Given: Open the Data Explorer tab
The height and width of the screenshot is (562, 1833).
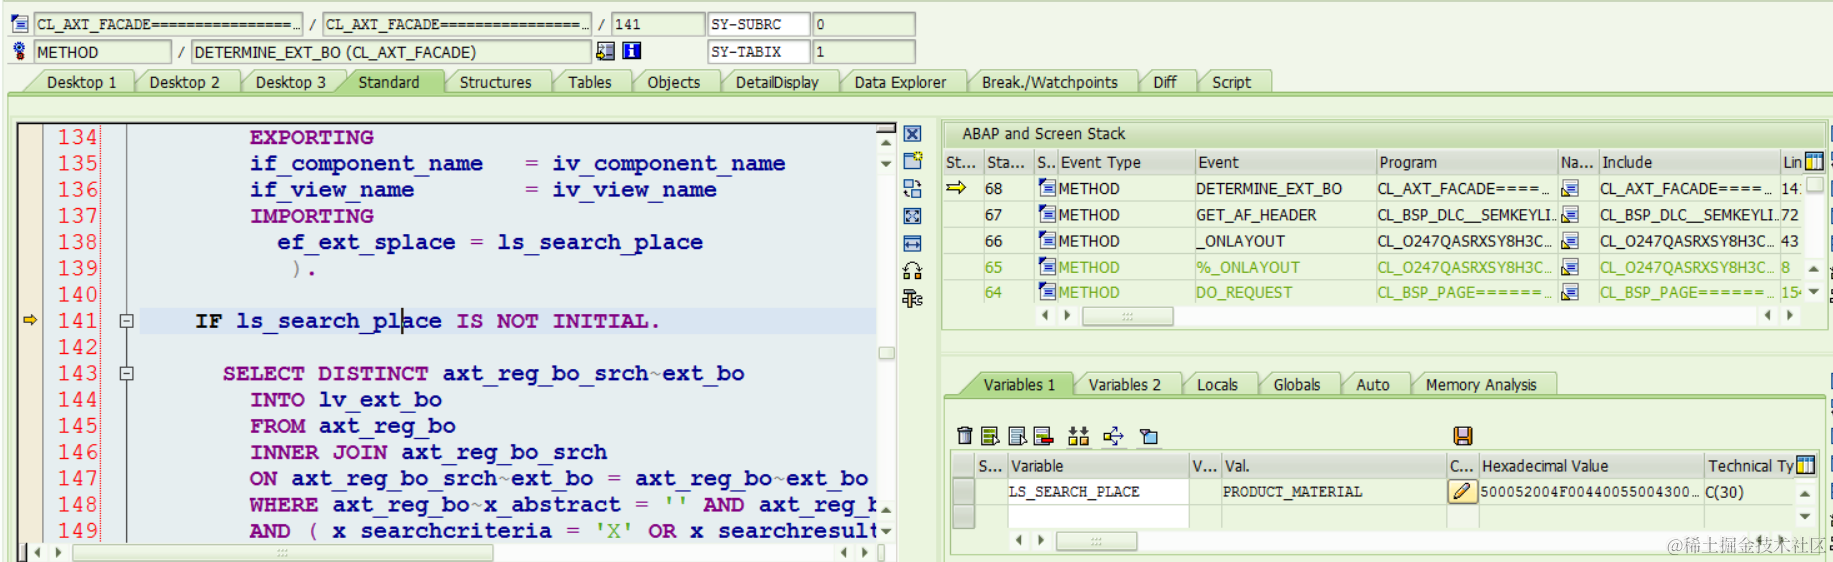Looking at the screenshot, I should tap(900, 82).
